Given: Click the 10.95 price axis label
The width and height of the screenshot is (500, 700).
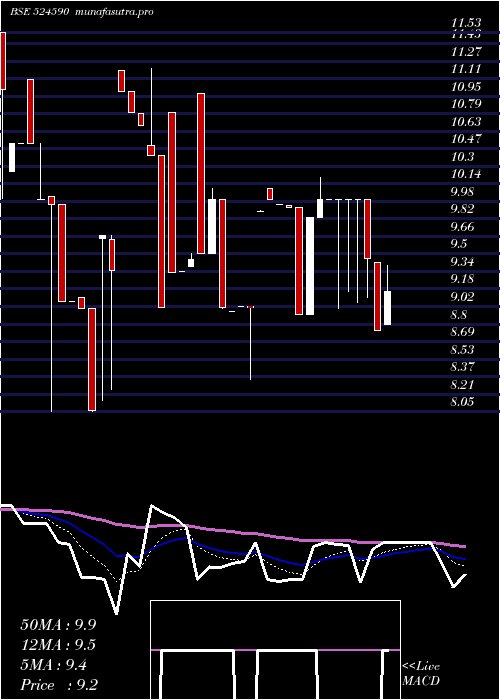Looking at the screenshot, I should (466, 86).
